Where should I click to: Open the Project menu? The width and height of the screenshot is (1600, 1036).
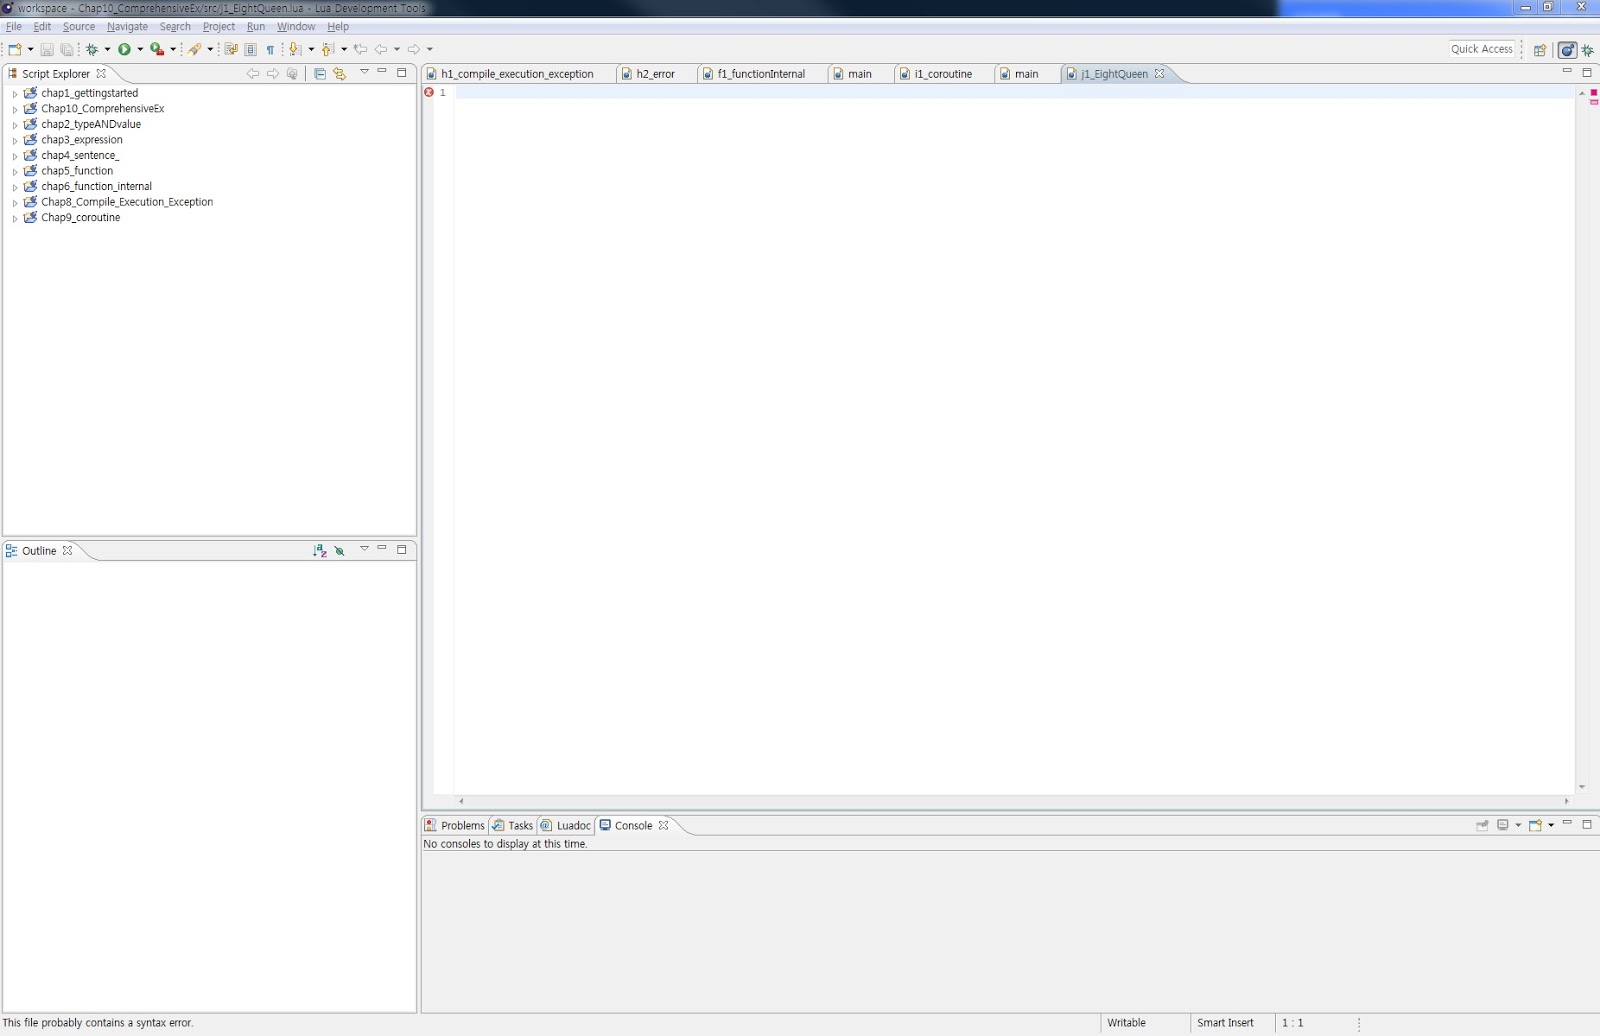point(219,27)
